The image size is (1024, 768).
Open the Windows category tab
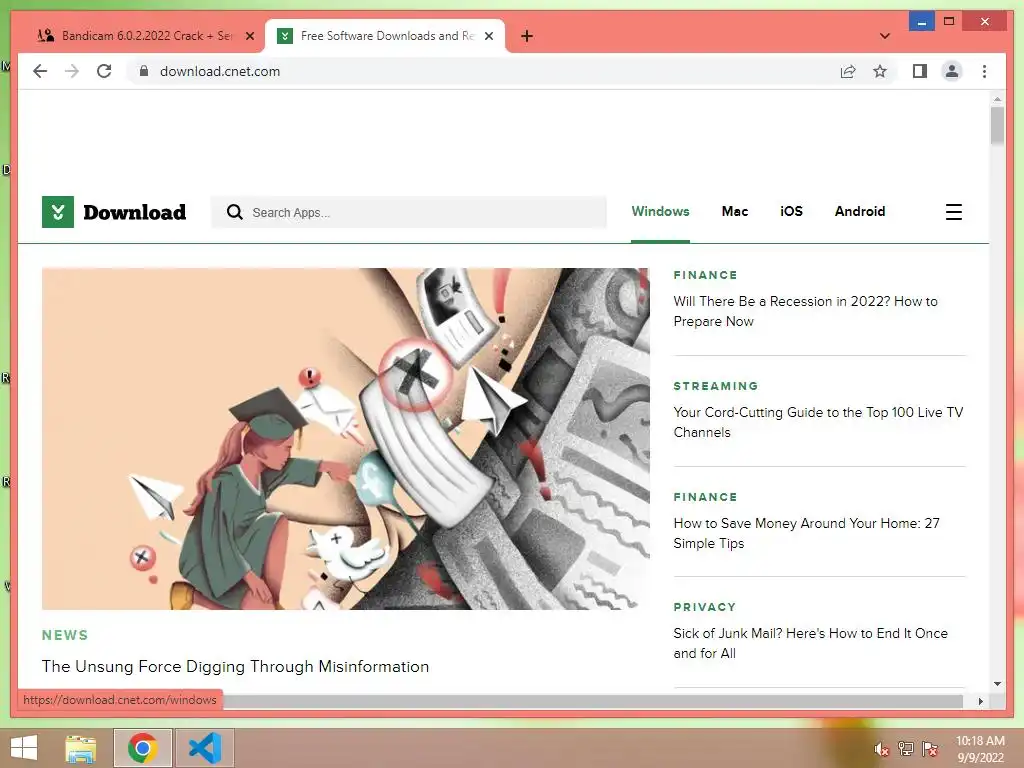[660, 212]
